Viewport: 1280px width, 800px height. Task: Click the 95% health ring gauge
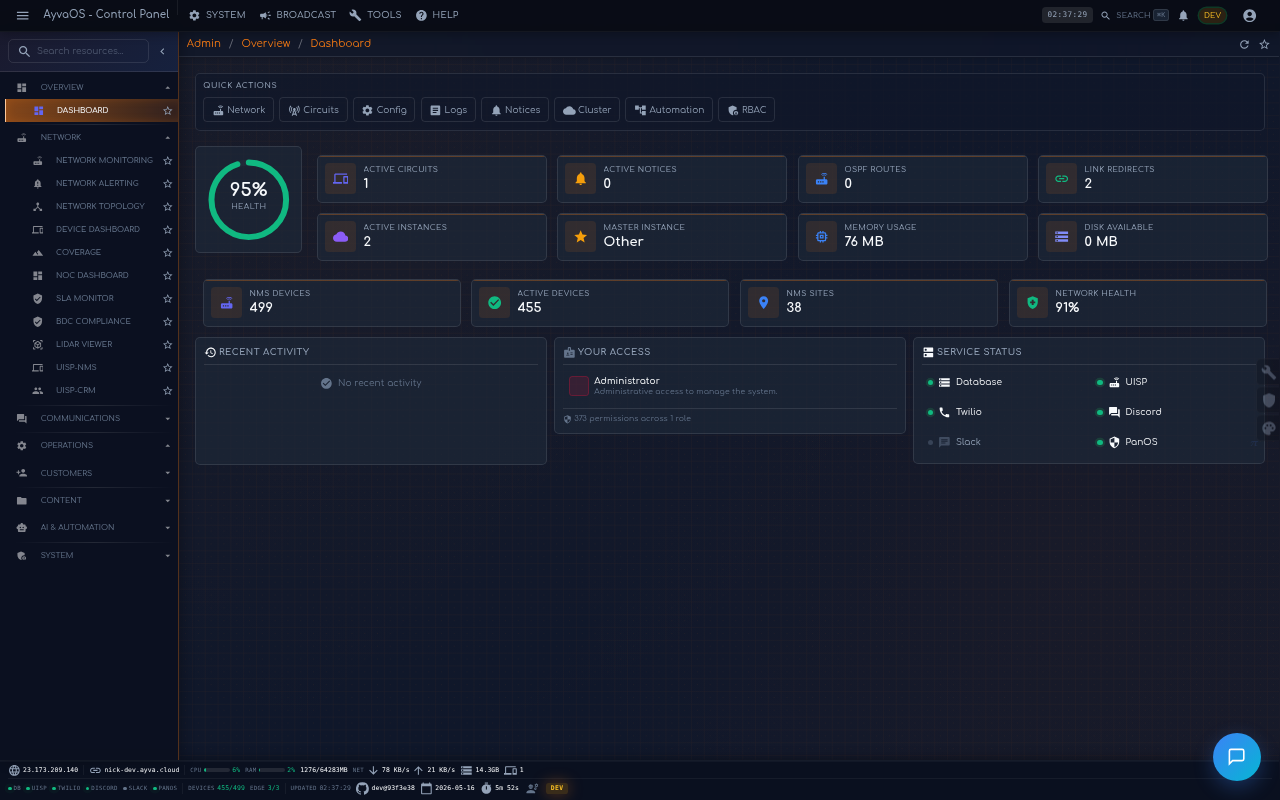click(x=249, y=199)
